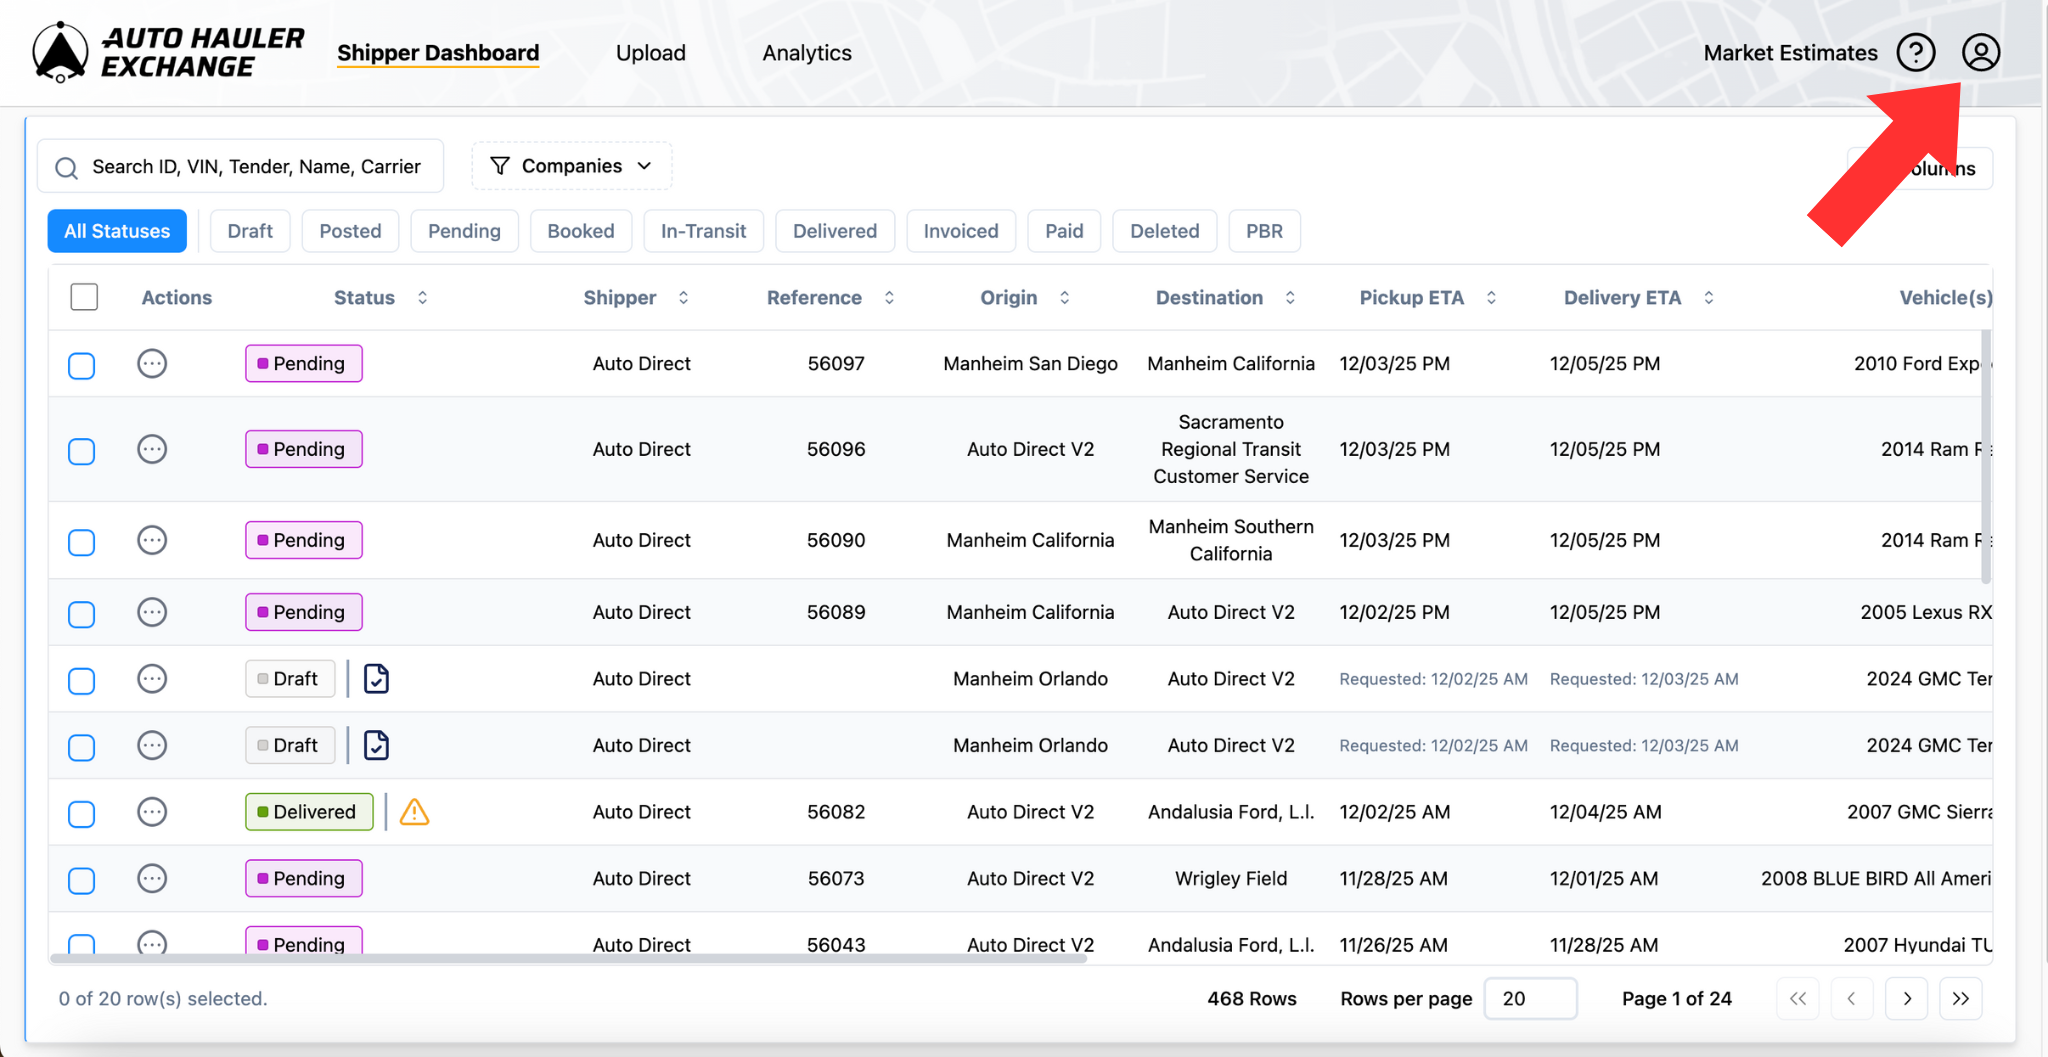Open actions menu for reference 56082
Screen dimensions: 2048x1057
tap(152, 812)
